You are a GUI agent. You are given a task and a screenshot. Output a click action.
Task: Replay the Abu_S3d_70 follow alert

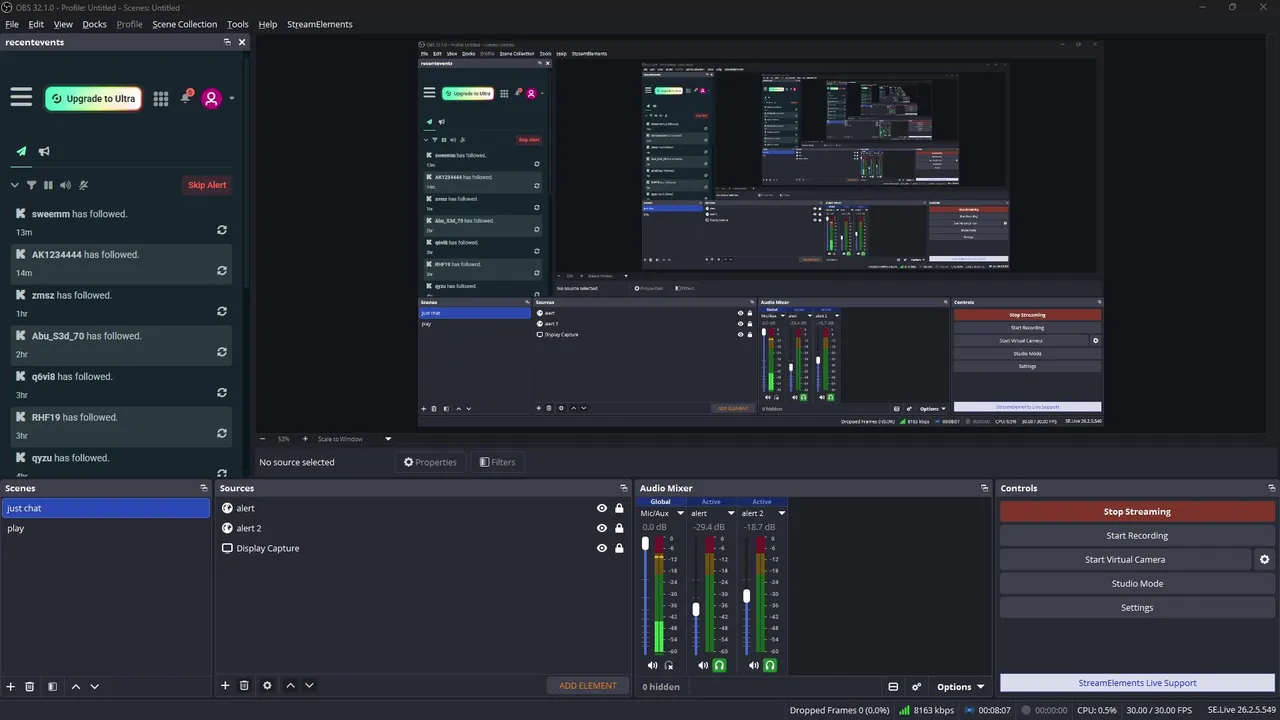click(222, 352)
